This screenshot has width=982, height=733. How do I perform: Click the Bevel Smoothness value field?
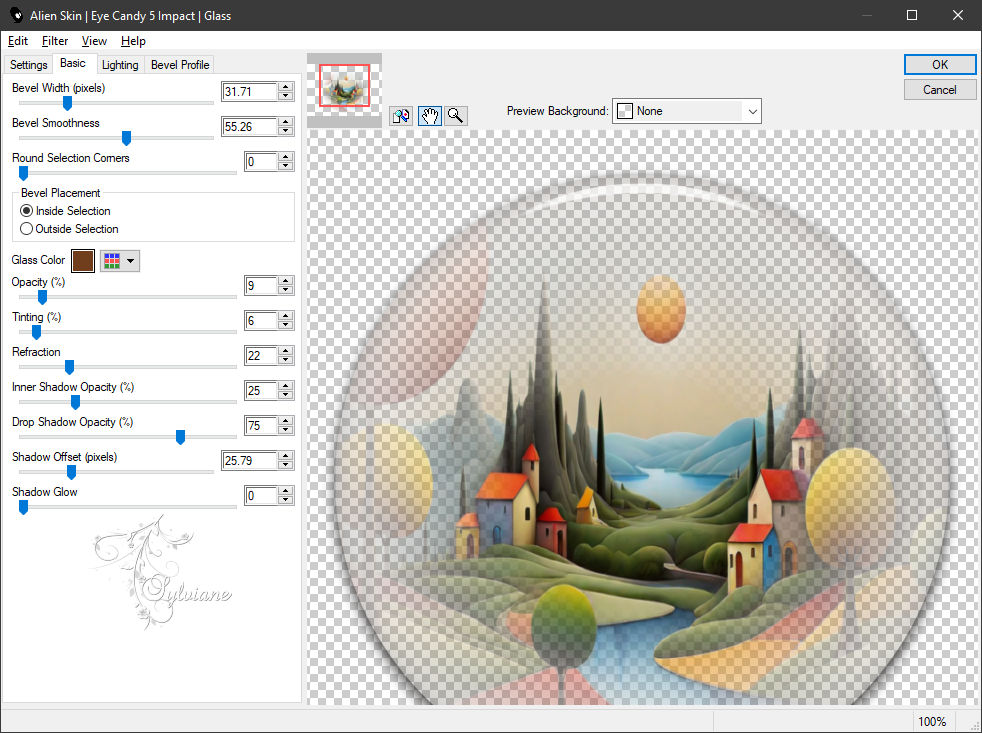point(249,127)
